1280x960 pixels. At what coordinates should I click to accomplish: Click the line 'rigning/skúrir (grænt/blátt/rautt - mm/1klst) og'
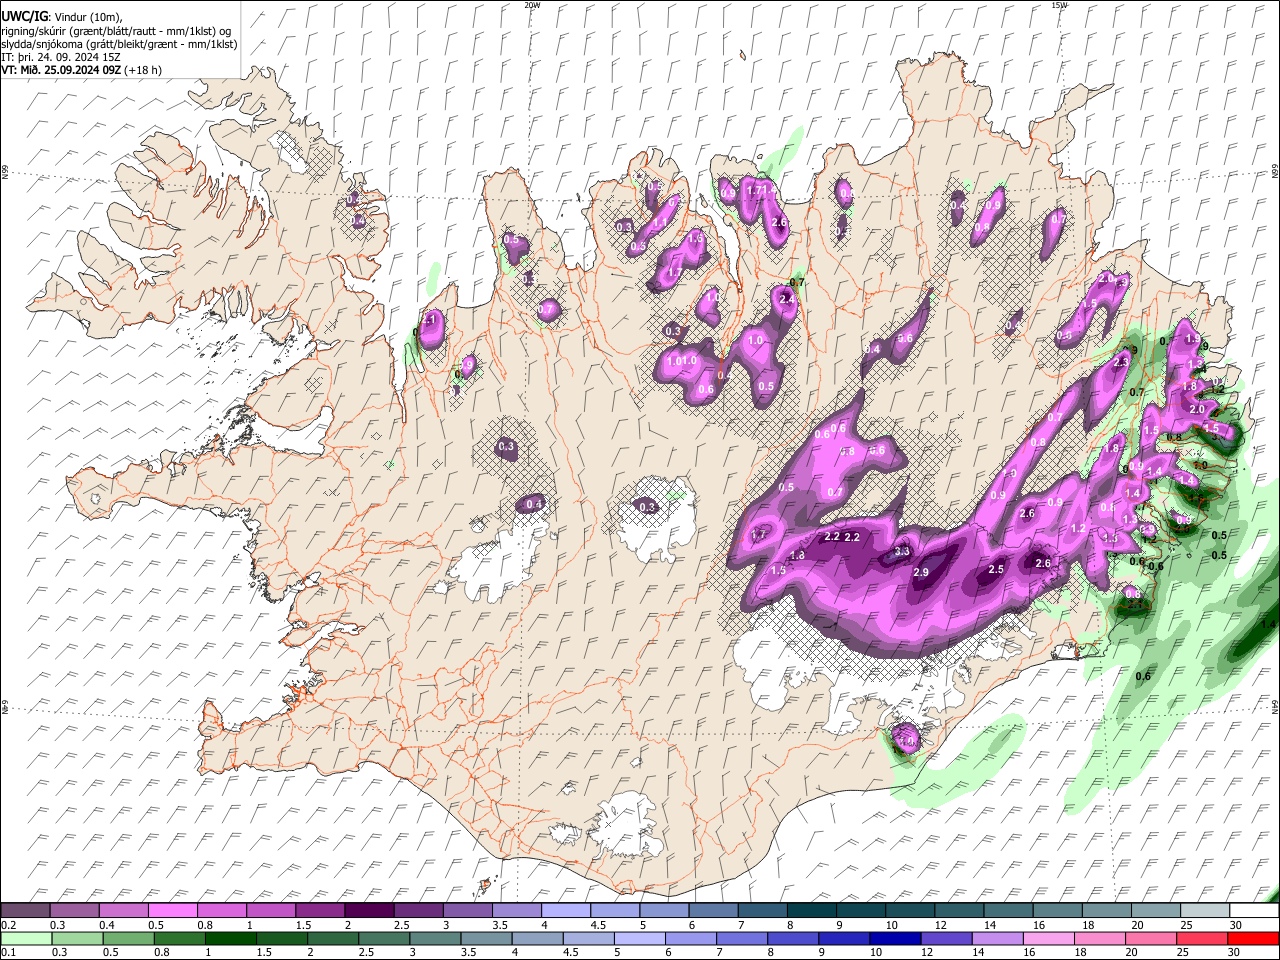[x=116, y=31]
